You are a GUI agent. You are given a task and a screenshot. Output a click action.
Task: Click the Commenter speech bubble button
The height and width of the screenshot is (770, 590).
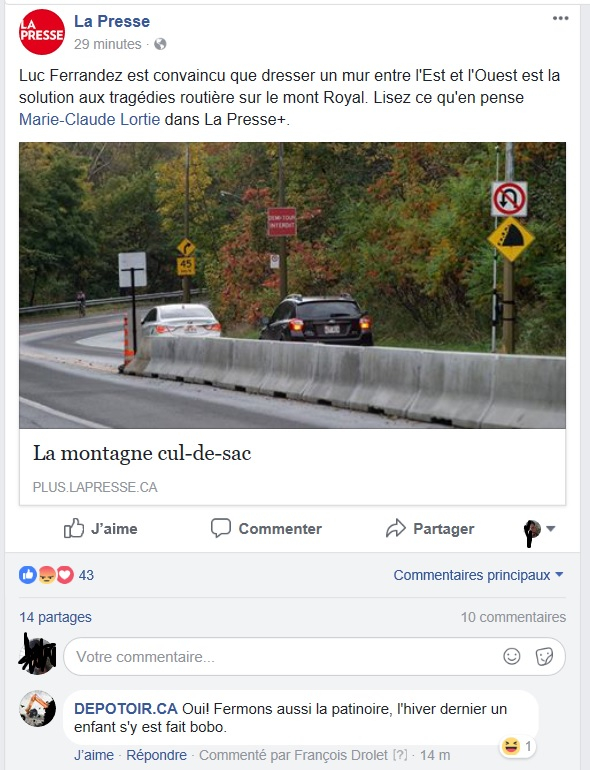click(x=266, y=528)
